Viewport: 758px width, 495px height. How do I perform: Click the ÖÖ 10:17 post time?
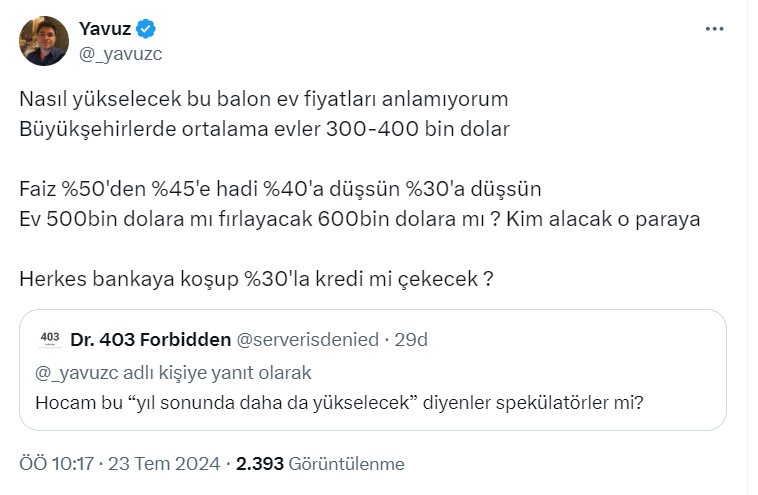tap(56, 464)
